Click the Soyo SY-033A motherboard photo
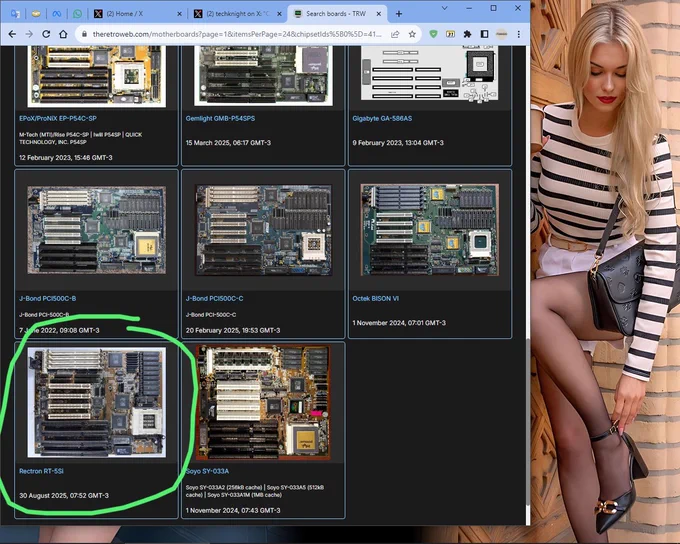Viewport: 680px width, 544px height. tap(263, 402)
